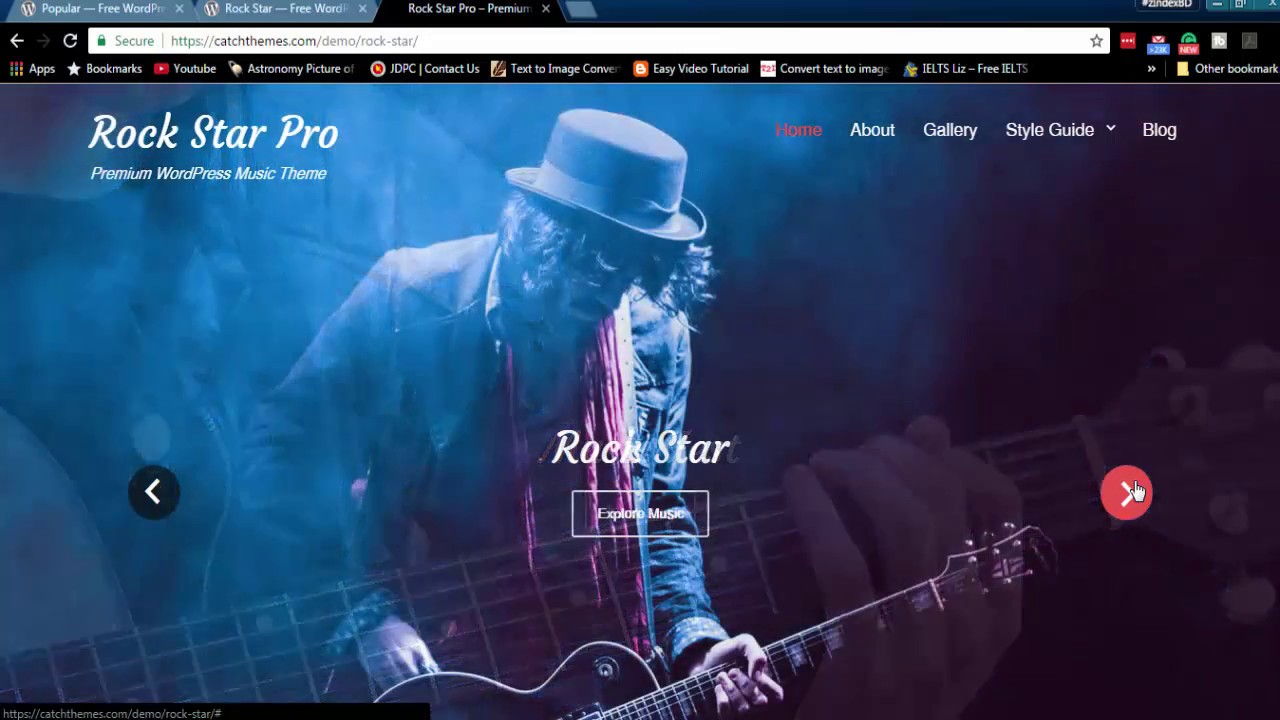Show previous slide with left arrow
Screen dimensions: 1280x720
coord(153,492)
